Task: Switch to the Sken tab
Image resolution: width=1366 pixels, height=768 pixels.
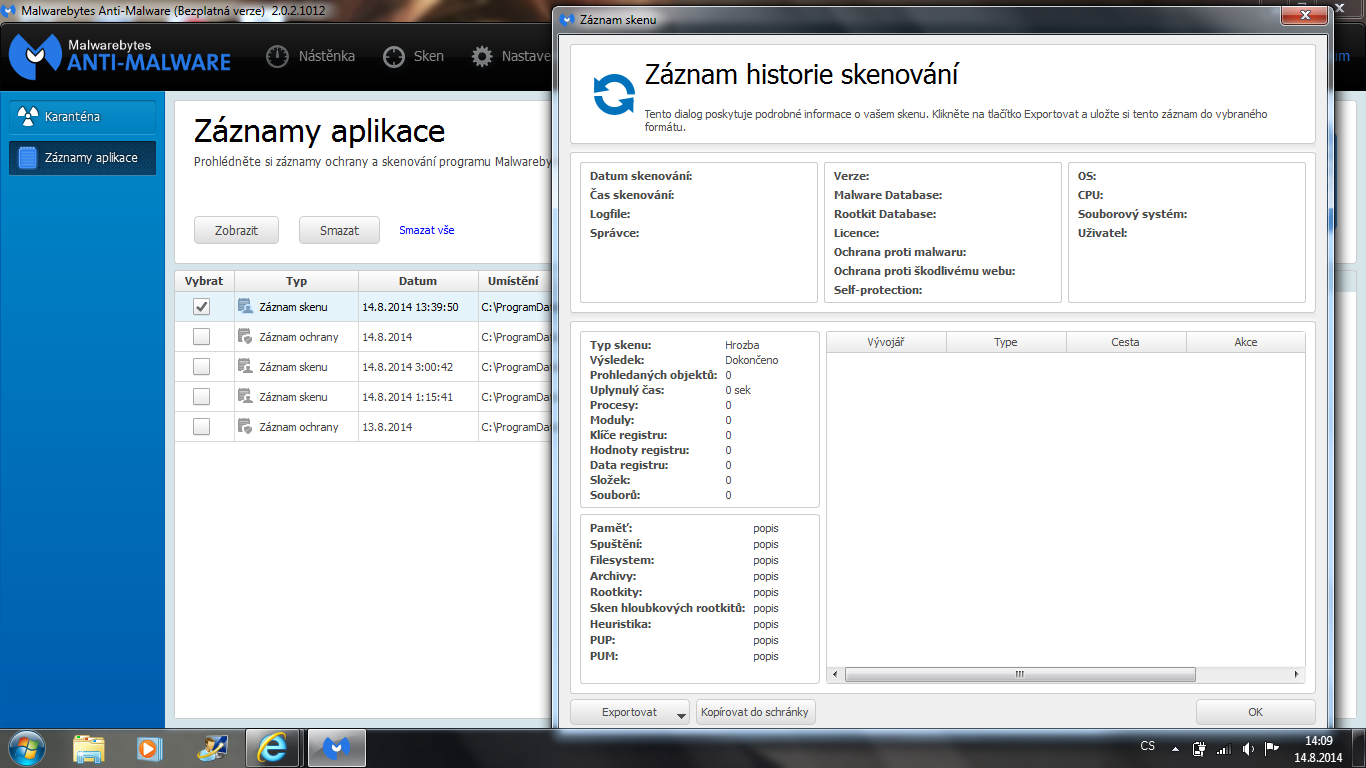Action: click(x=413, y=56)
